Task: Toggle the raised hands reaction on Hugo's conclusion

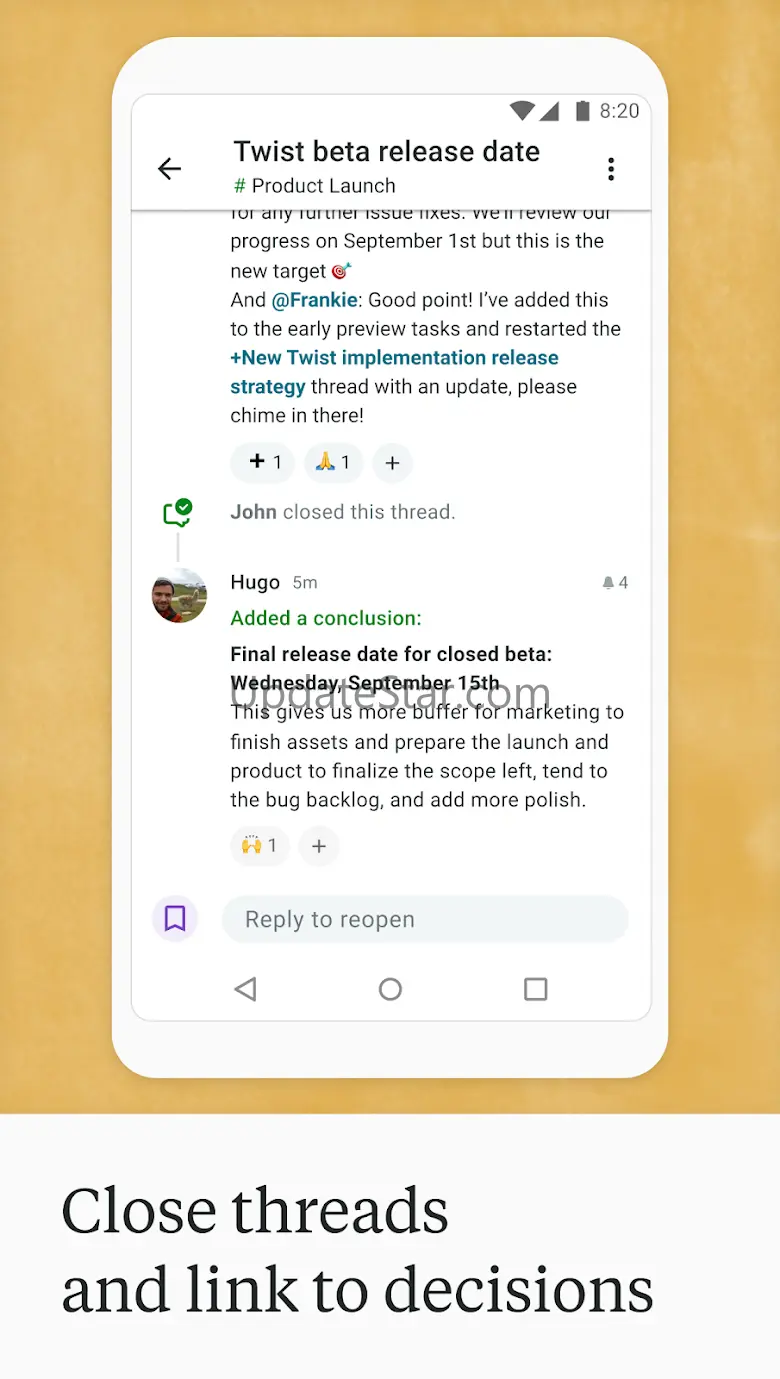Action: (259, 846)
